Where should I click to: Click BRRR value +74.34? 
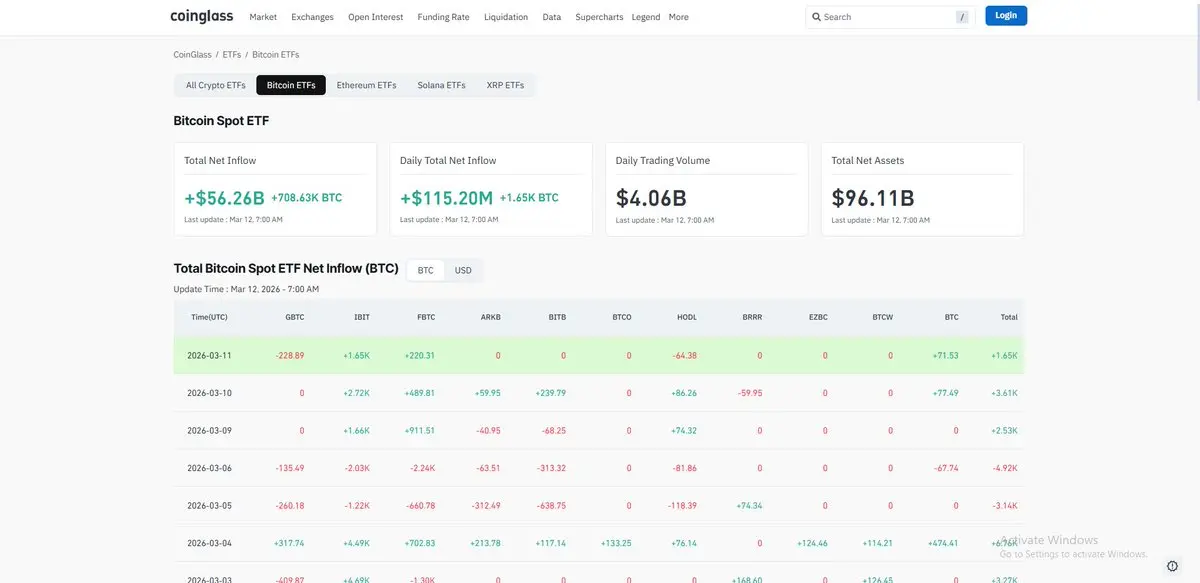click(749, 505)
